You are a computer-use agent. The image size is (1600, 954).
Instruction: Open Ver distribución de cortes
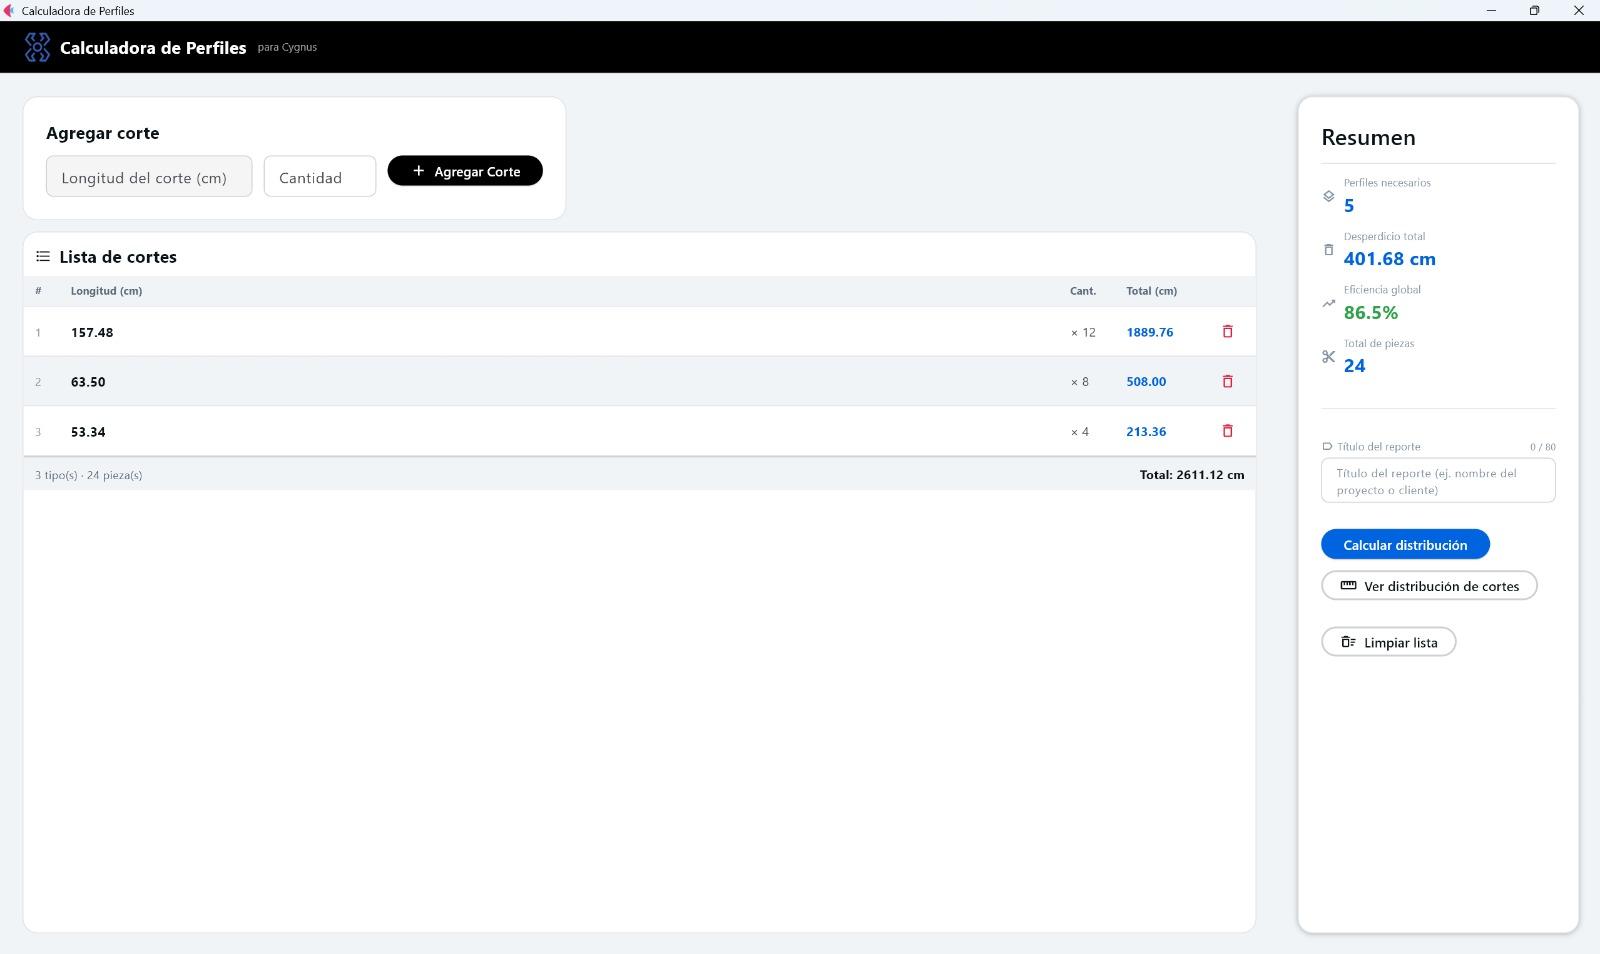click(x=1429, y=586)
